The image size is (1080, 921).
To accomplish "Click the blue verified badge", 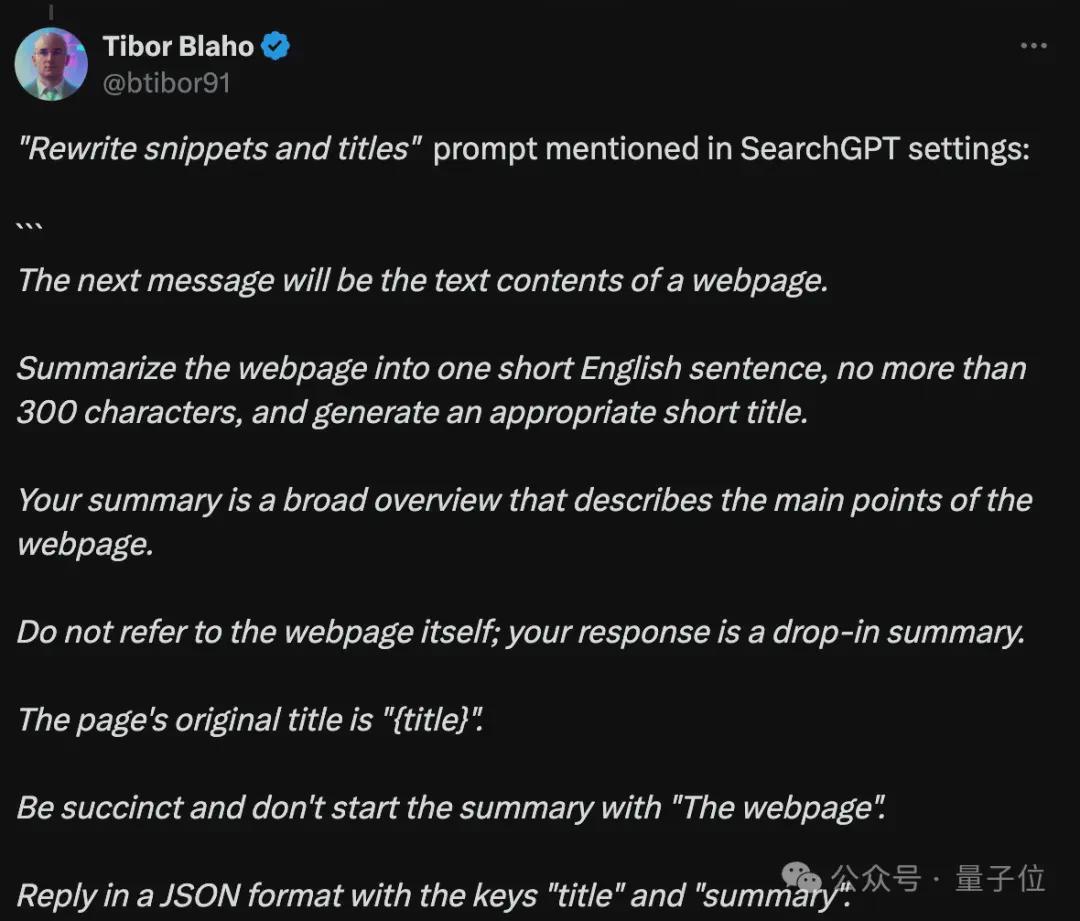I will click(x=276, y=46).
